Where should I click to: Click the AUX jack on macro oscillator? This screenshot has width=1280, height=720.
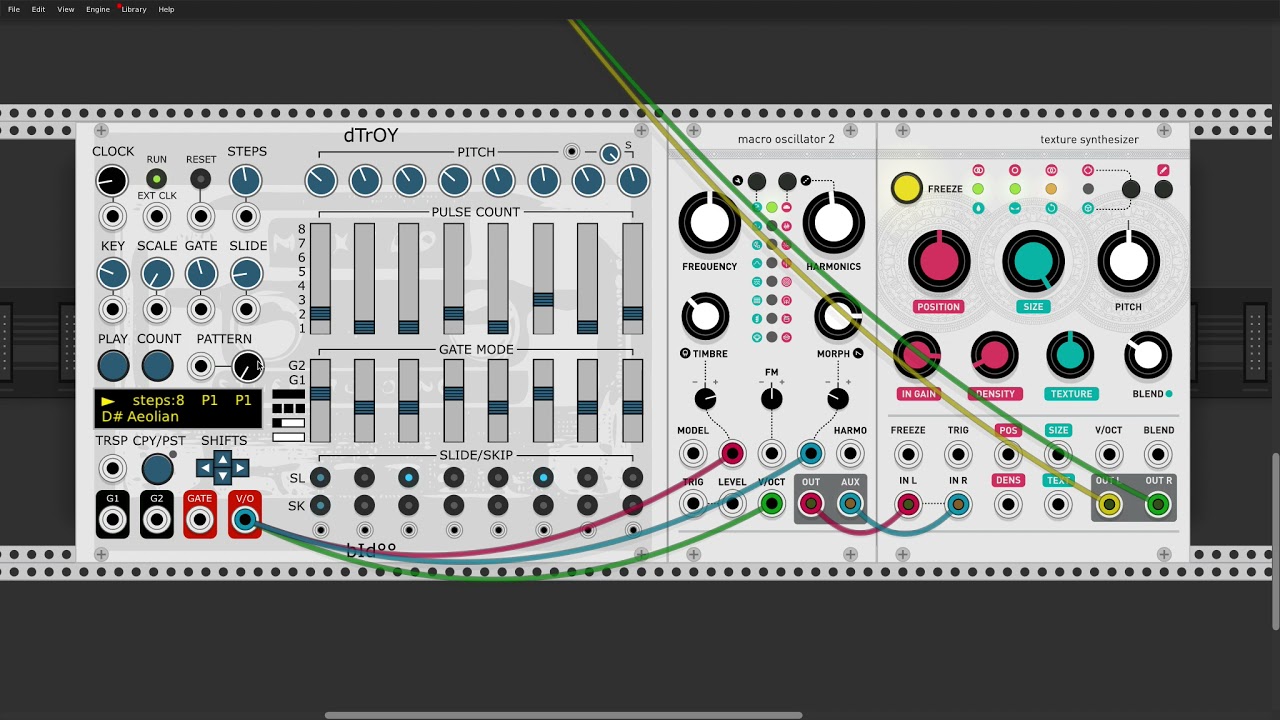850,504
